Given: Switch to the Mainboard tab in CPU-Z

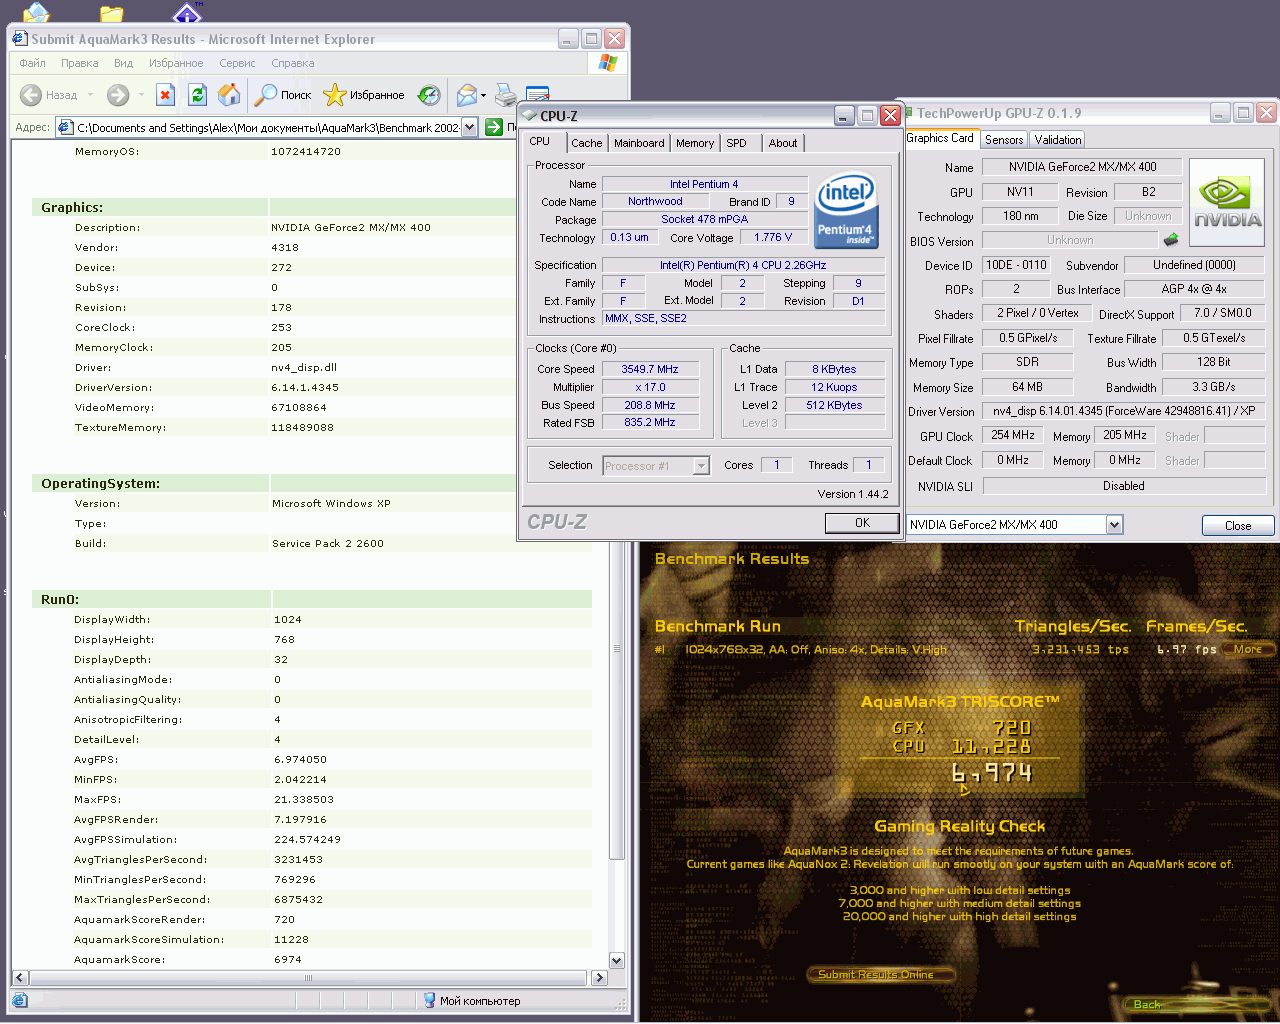Looking at the screenshot, I should 639,143.
